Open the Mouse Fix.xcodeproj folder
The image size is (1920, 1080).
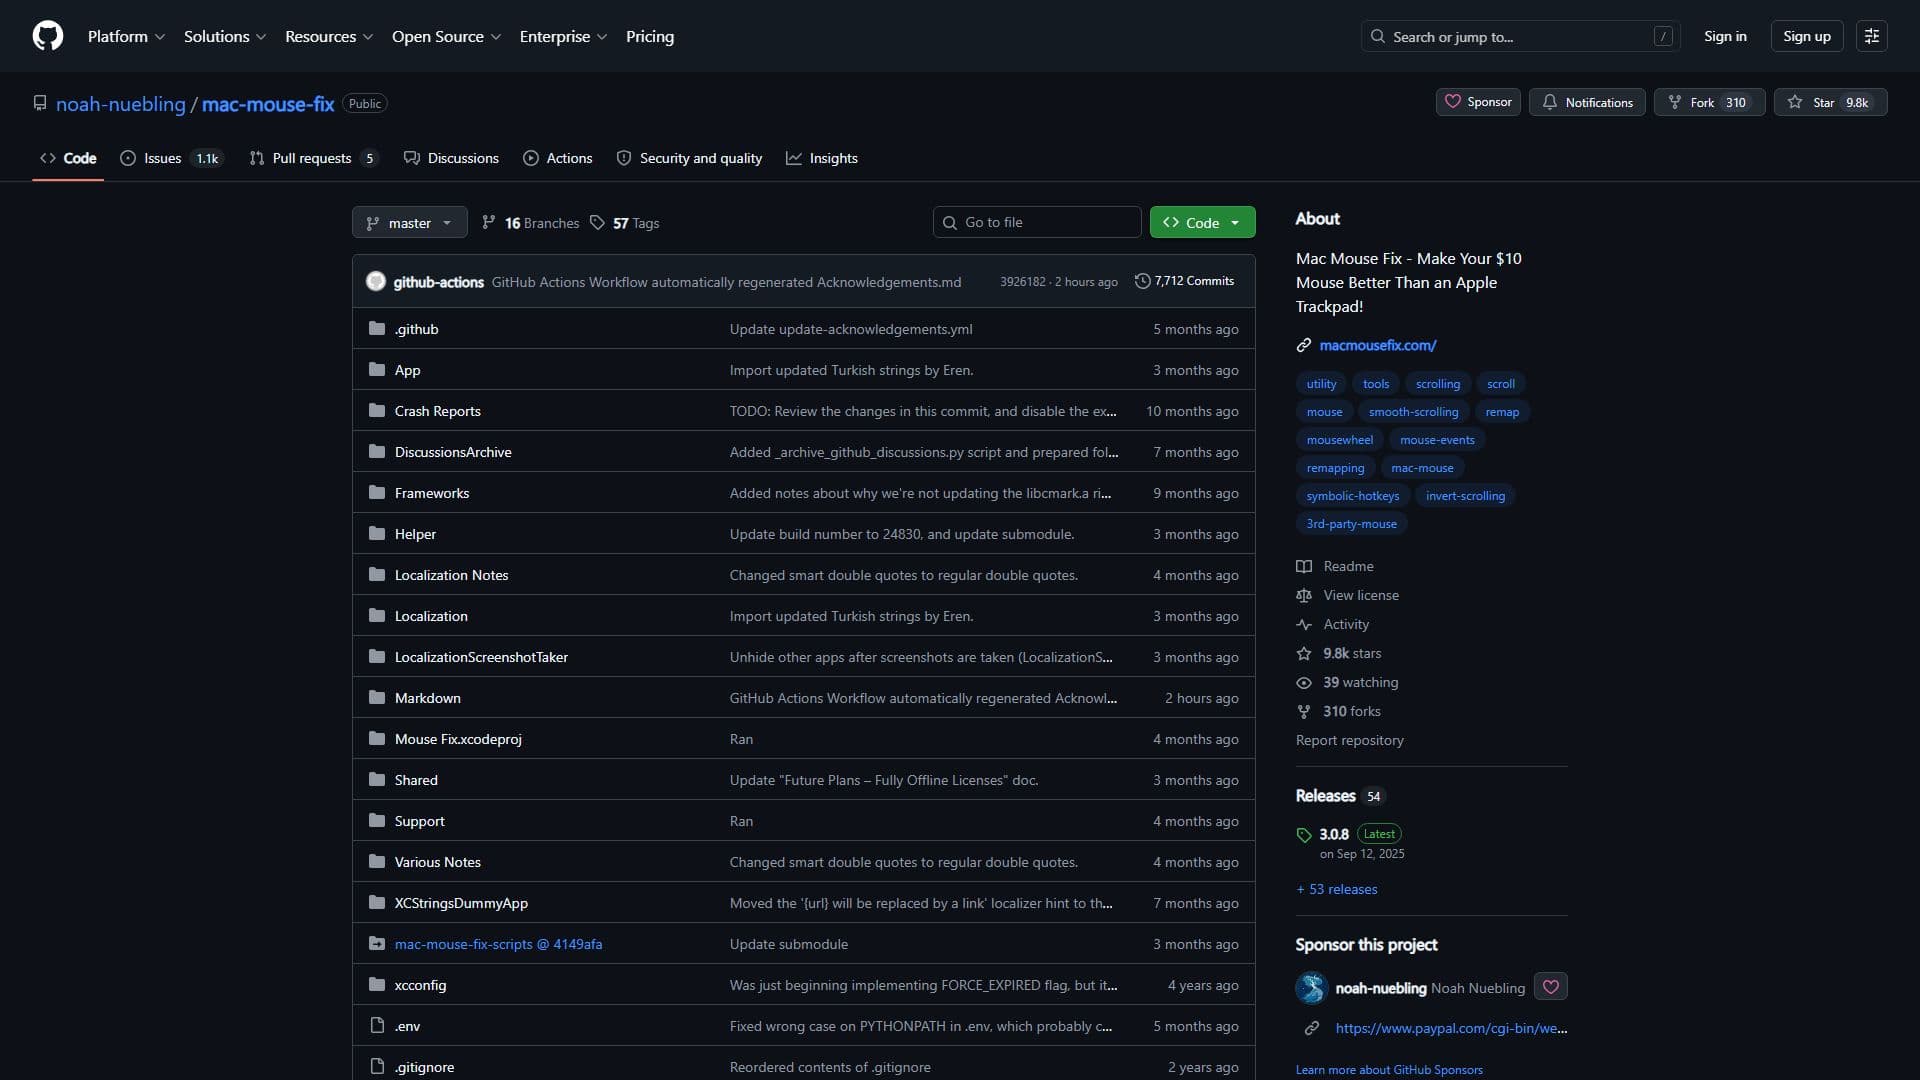458,739
